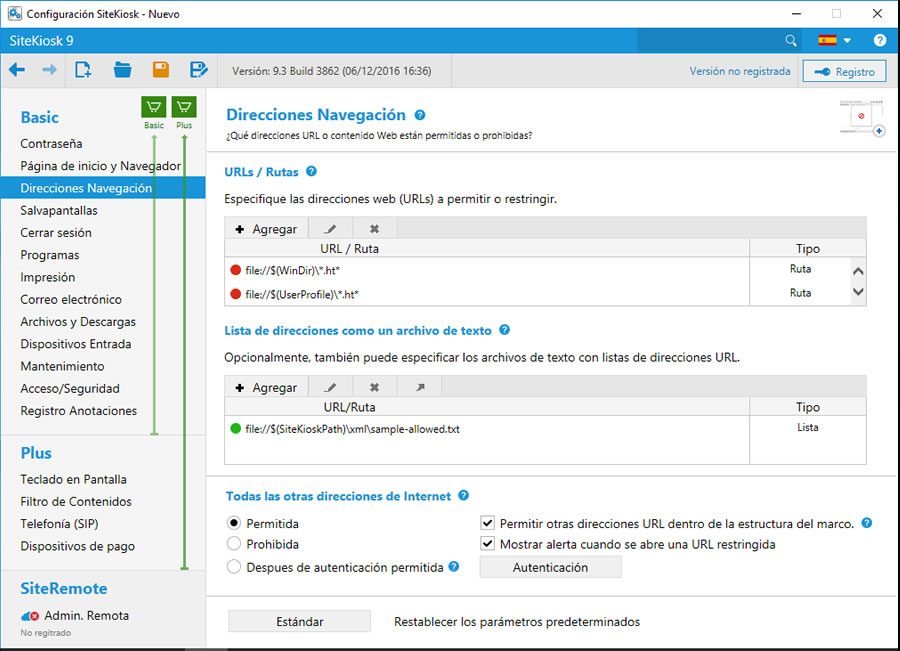Click open-file arrow icon in text list toolbar
This screenshot has height=651, width=900.
419,387
